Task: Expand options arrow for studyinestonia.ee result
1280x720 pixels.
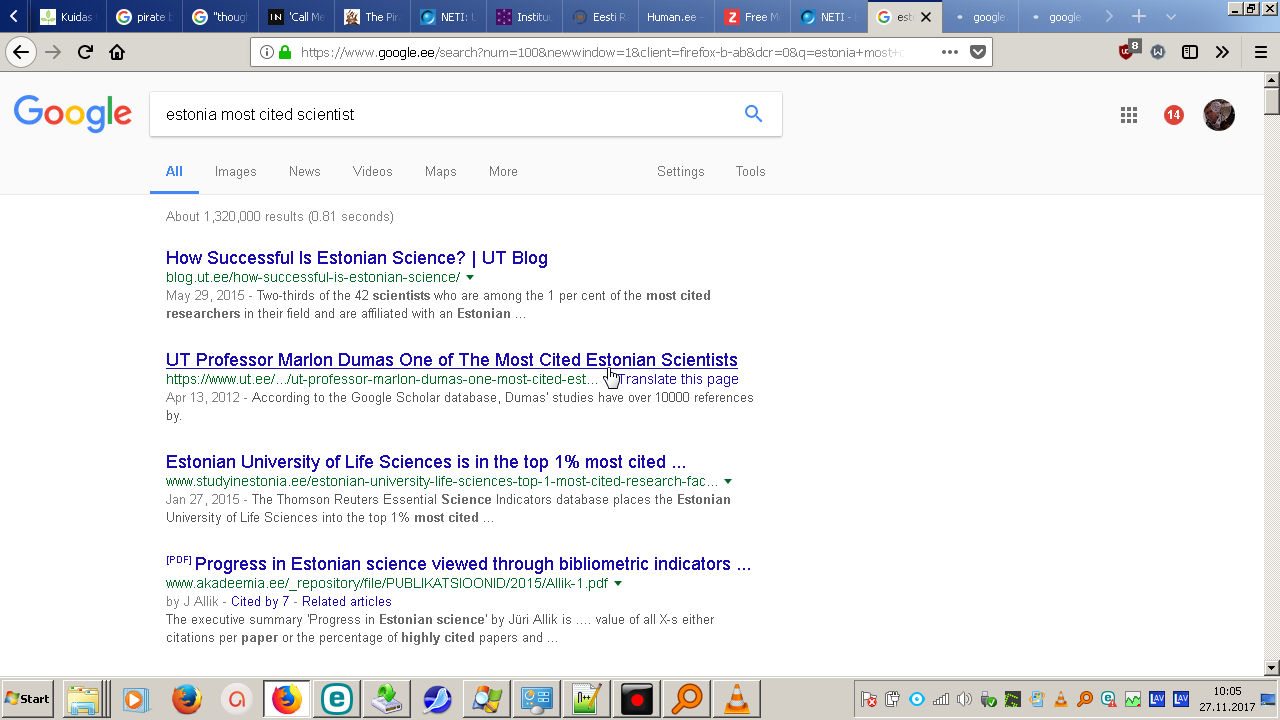Action: [728, 482]
